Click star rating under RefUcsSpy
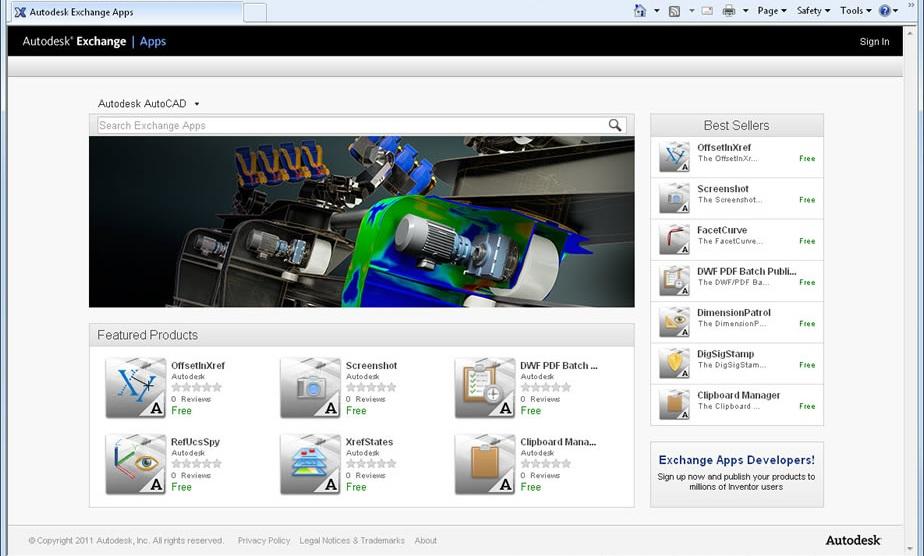924x556 pixels. [x=196, y=464]
